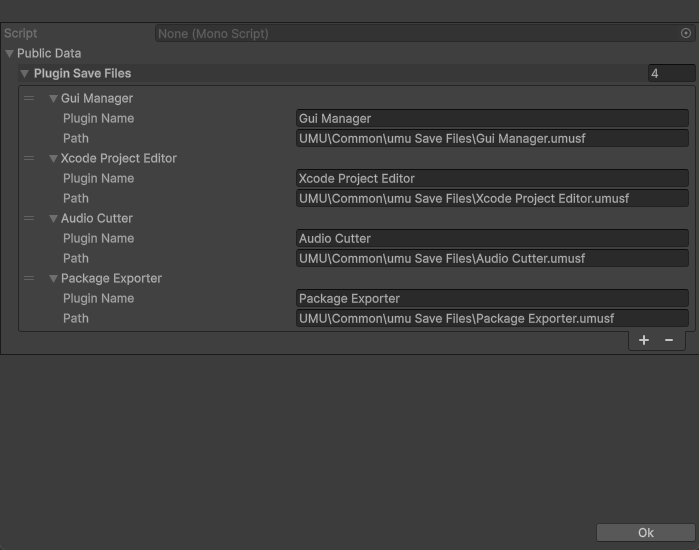The image size is (699, 550).
Task: Edit the Audio Cutter.umusf path field
Action: tap(492, 259)
